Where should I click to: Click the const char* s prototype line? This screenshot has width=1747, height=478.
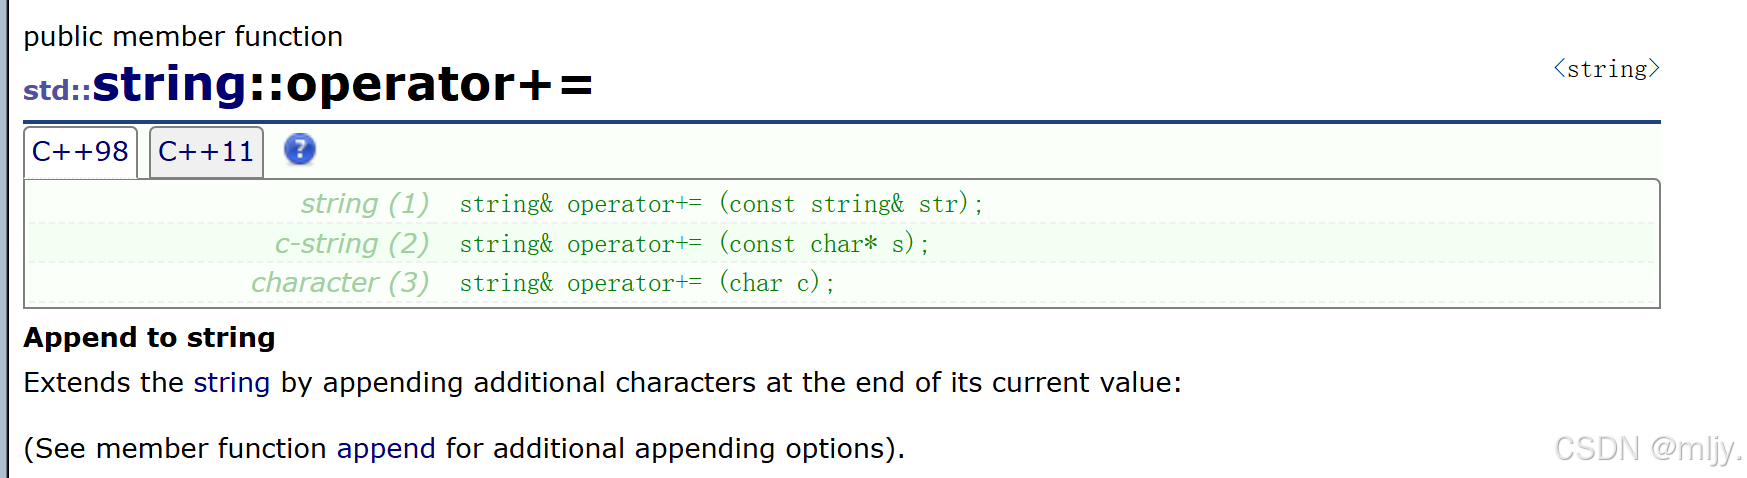694,244
